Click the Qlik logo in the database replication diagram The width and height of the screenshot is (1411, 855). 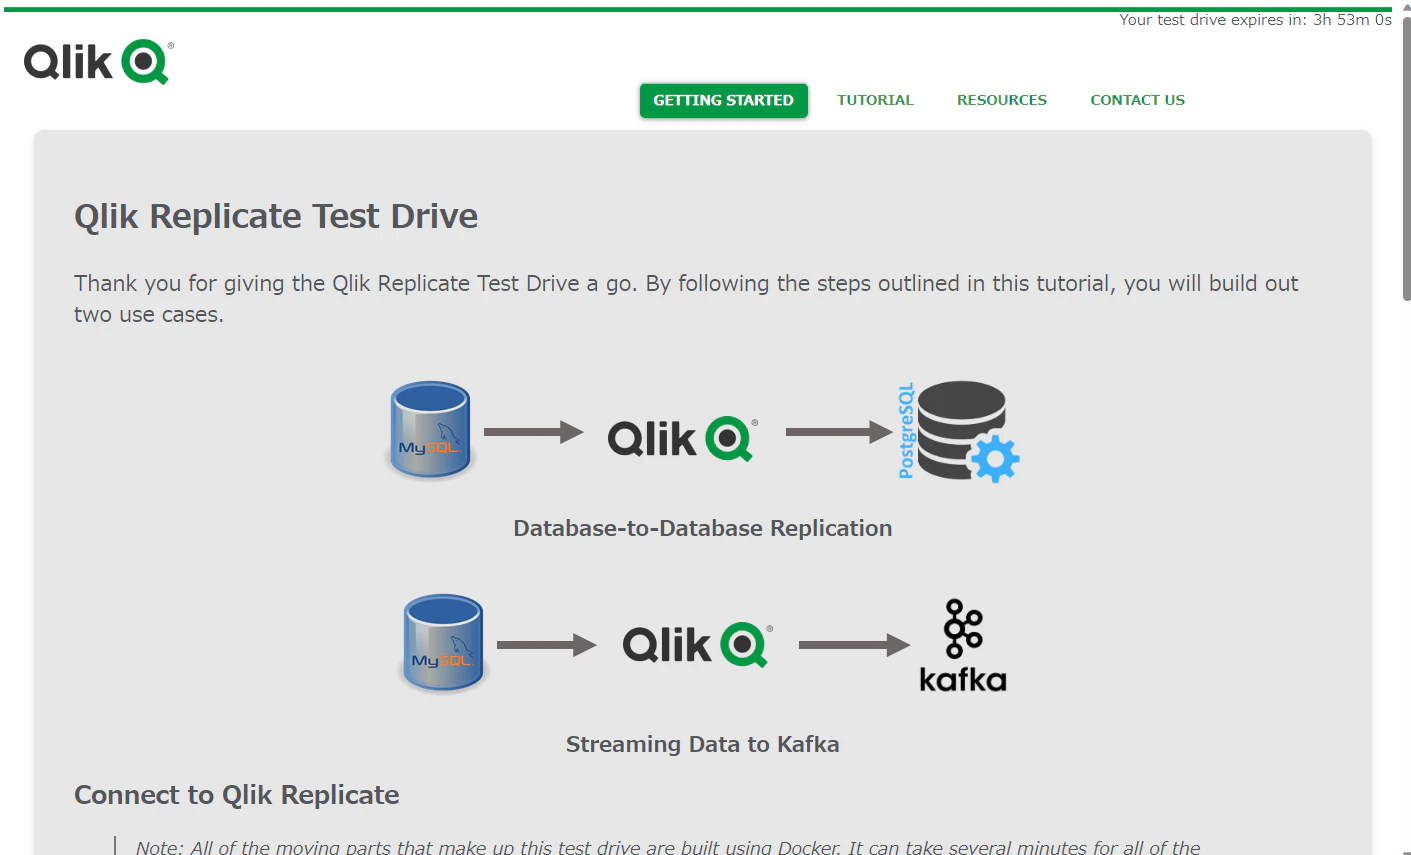(682, 438)
